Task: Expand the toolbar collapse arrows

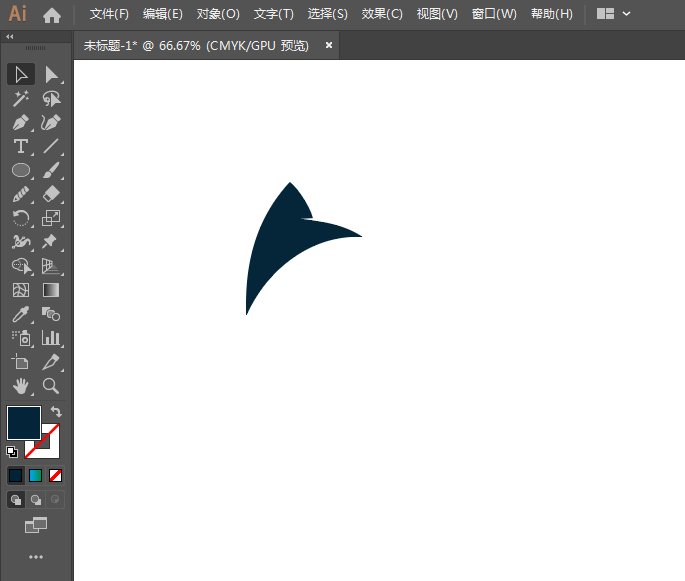Action: 10,36
